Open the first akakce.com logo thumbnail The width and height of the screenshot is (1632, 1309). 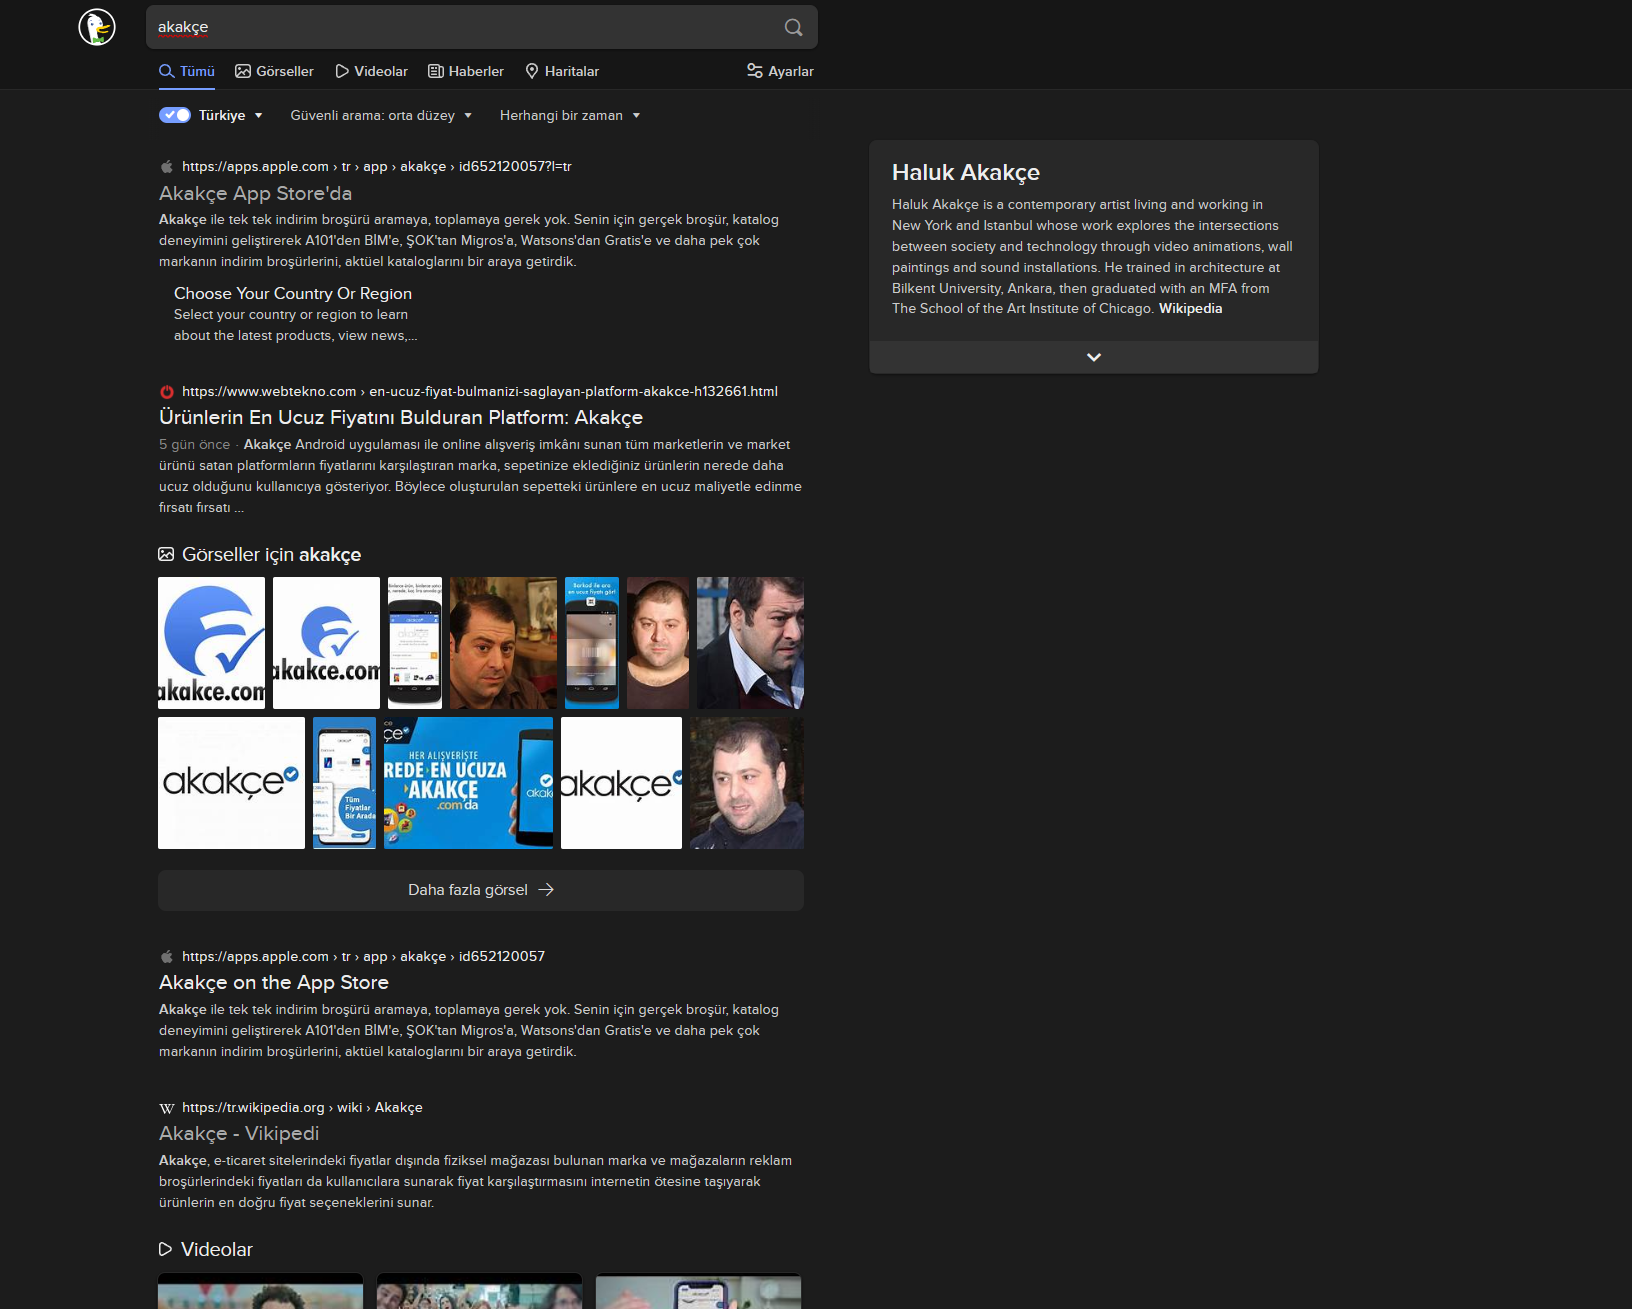point(212,643)
